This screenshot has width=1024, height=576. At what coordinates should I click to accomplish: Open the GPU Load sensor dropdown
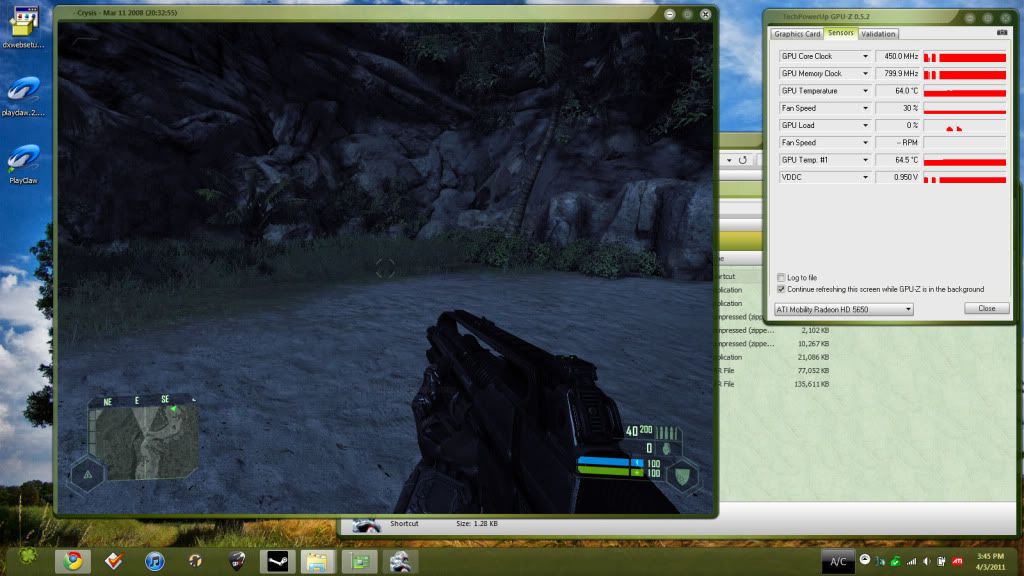[x=865, y=125]
